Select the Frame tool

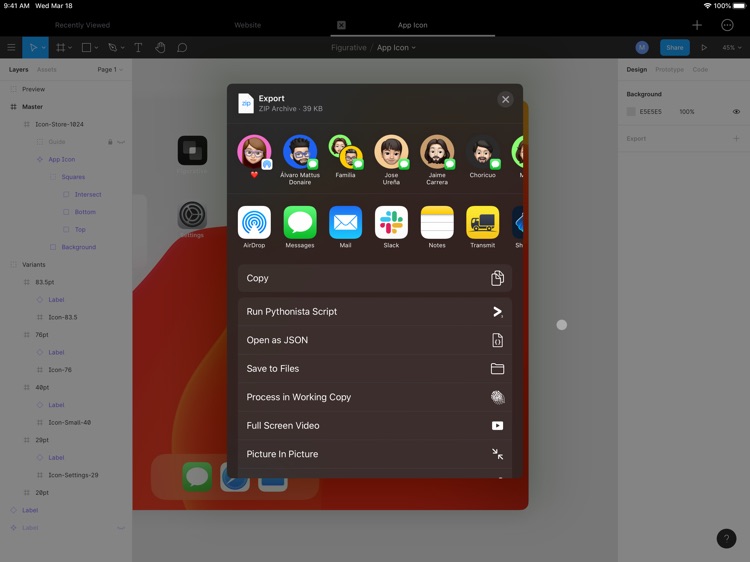tap(60, 47)
